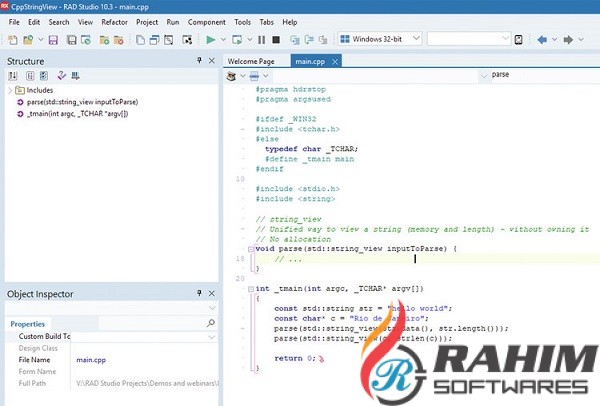Click the Run Without Debugging icon
The width and height of the screenshot is (600, 406).
point(237,39)
